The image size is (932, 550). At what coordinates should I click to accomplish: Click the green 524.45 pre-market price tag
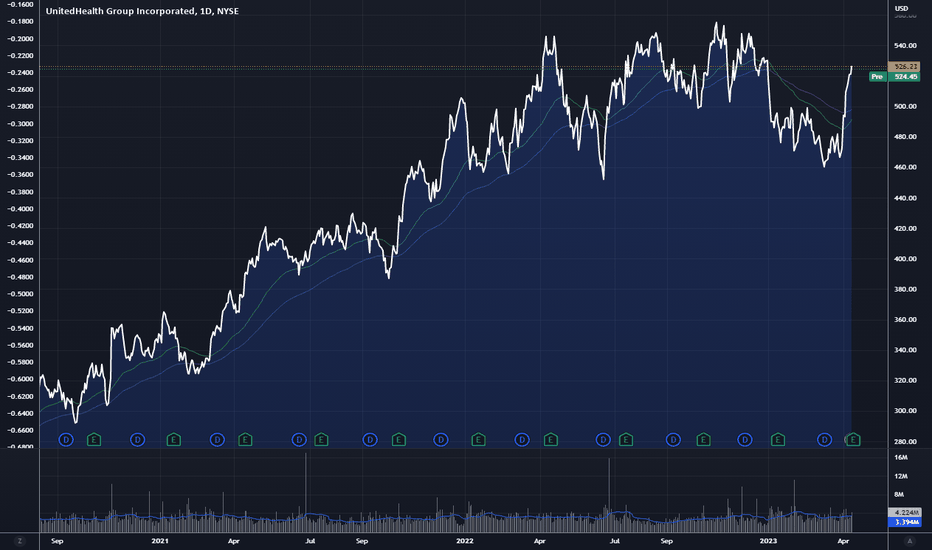[905, 77]
